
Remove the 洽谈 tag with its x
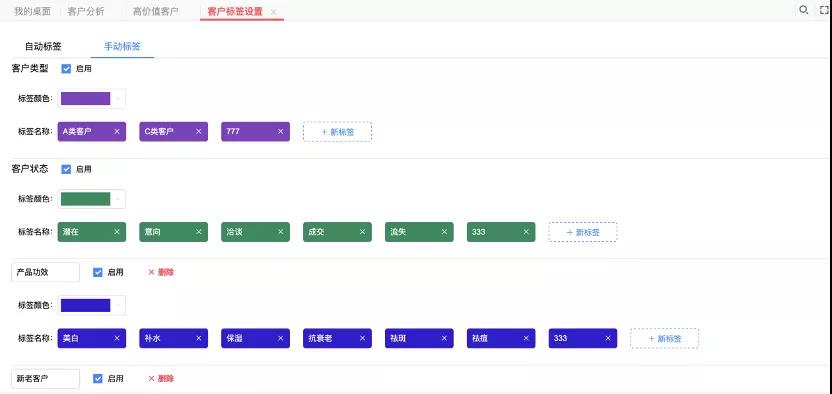click(281, 232)
